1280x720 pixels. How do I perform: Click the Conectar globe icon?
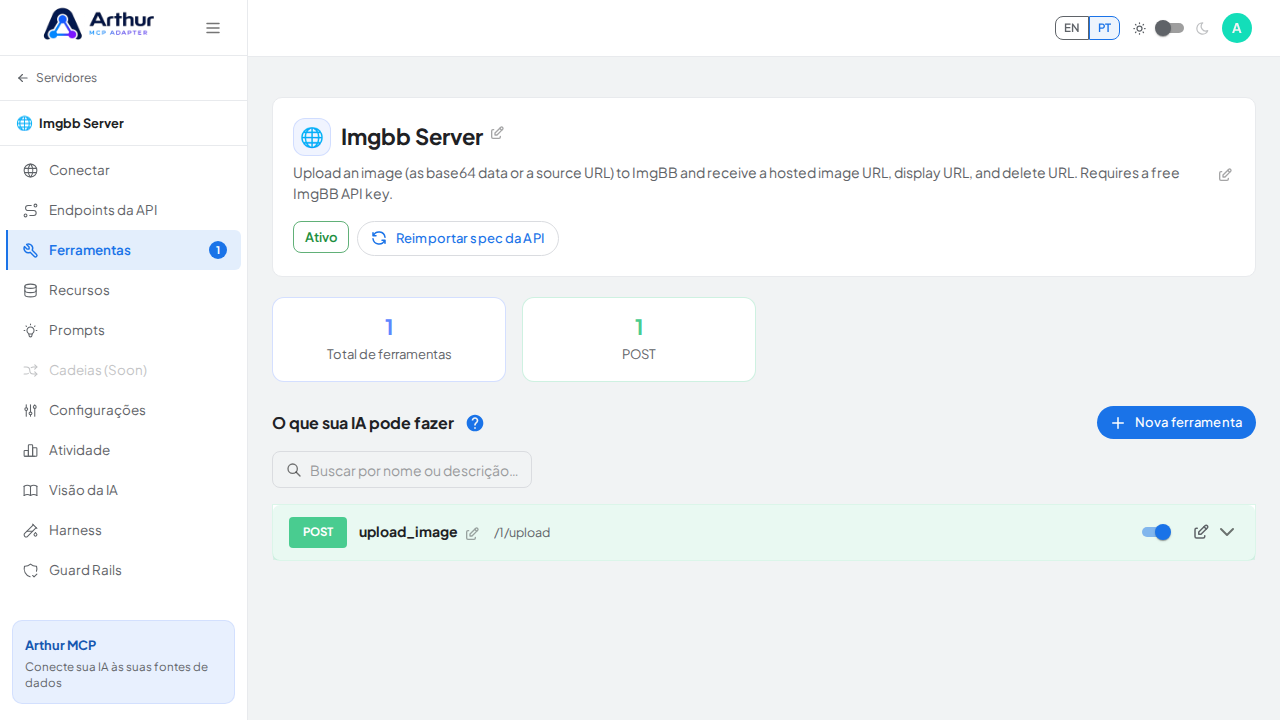pyautogui.click(x=31, y=170)
